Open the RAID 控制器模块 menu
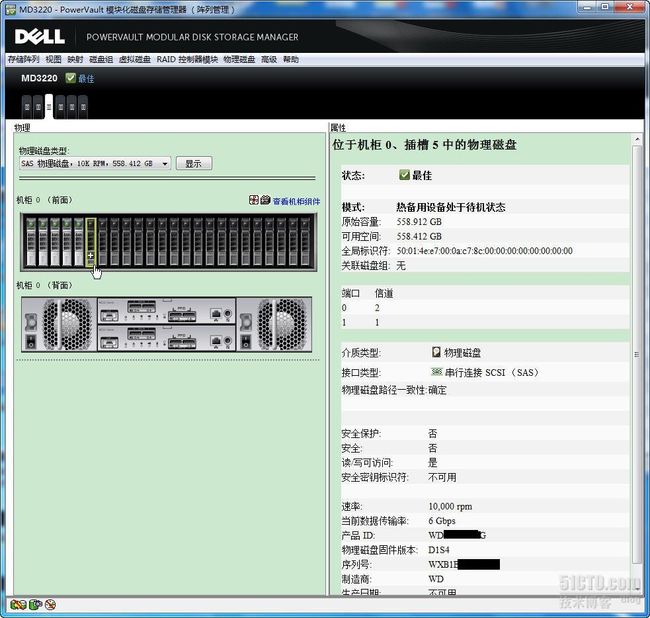Viewport: 650px width, 618px height. coord(187,59)
